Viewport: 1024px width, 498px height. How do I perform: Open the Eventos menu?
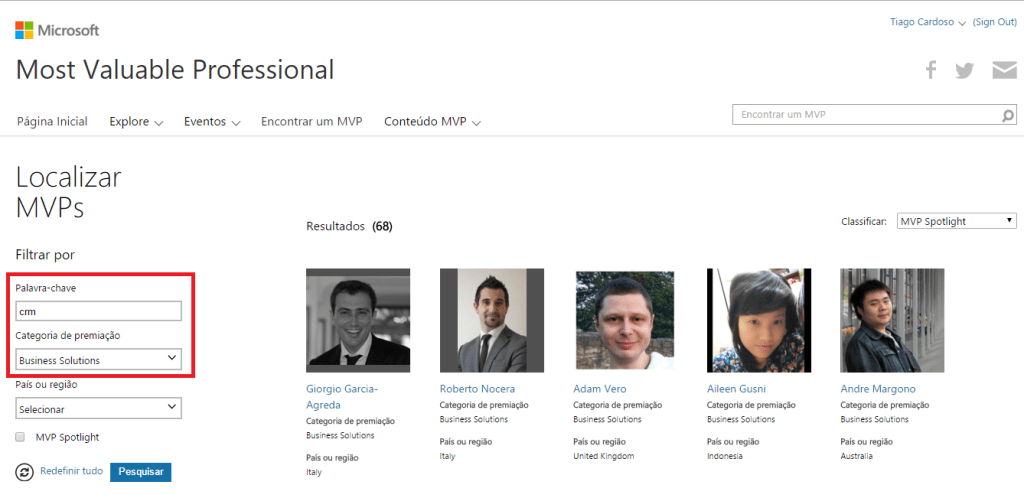tap(212, 122)
